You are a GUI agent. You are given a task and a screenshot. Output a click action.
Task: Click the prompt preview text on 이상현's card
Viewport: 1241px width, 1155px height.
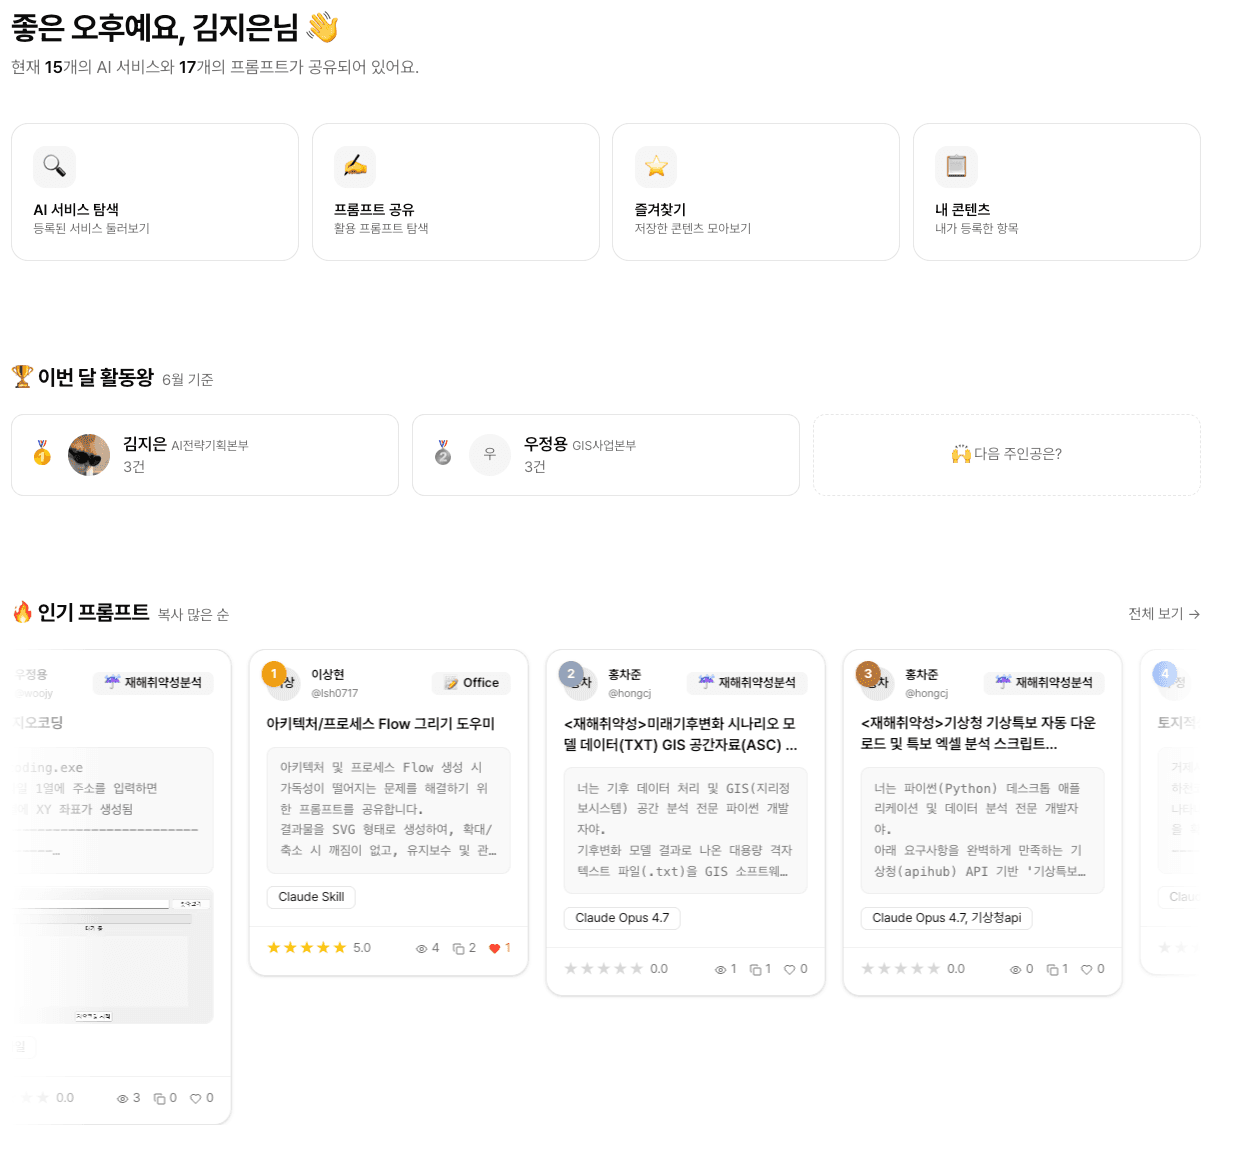388,810
